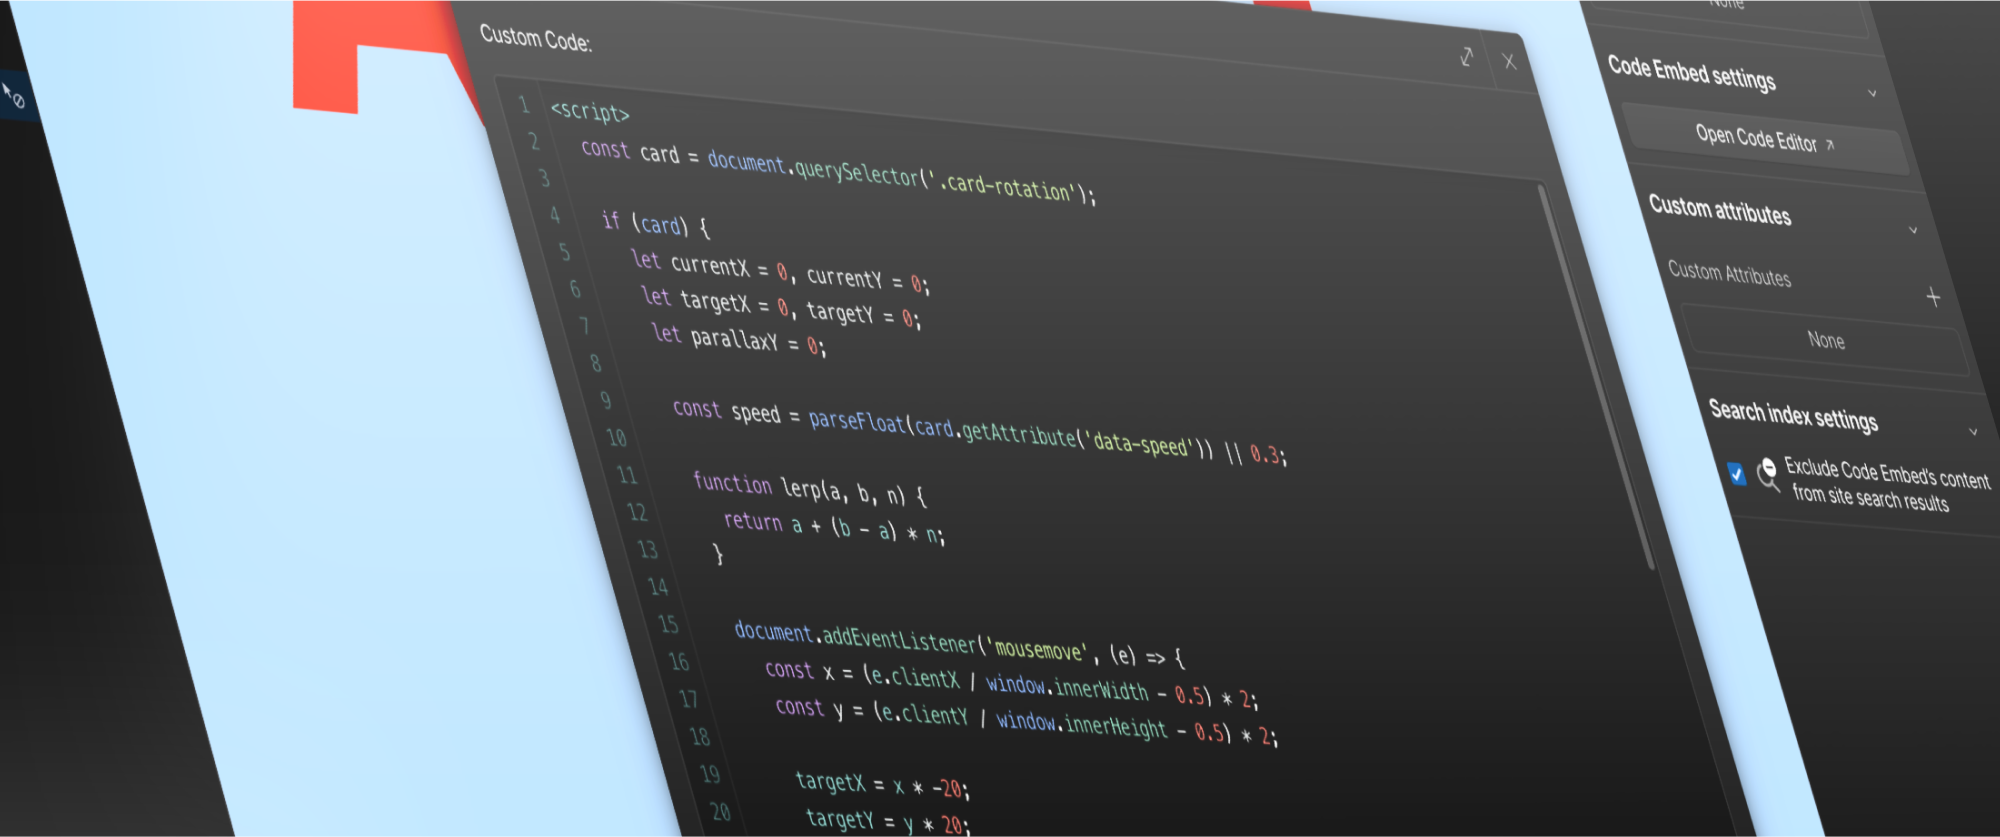The image size is (2000, 837).
Task: Click the 'window.innerWidth' code text
Action: [1068, 689]
